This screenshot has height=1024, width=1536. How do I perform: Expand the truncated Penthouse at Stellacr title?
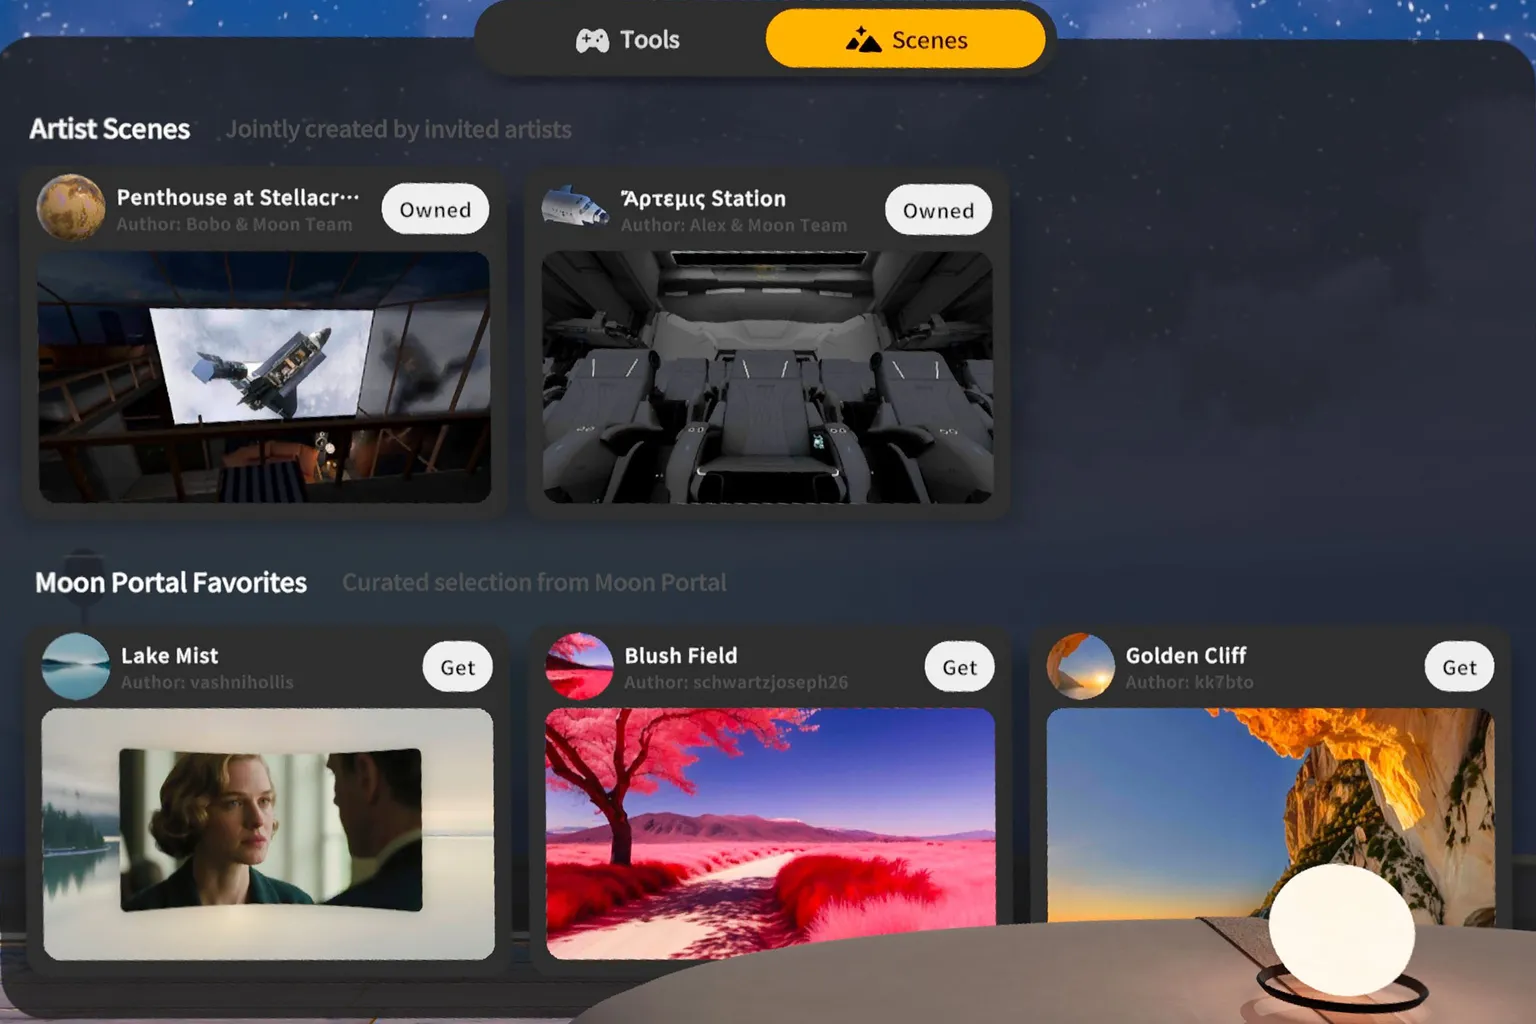click(x=237, y=197)
